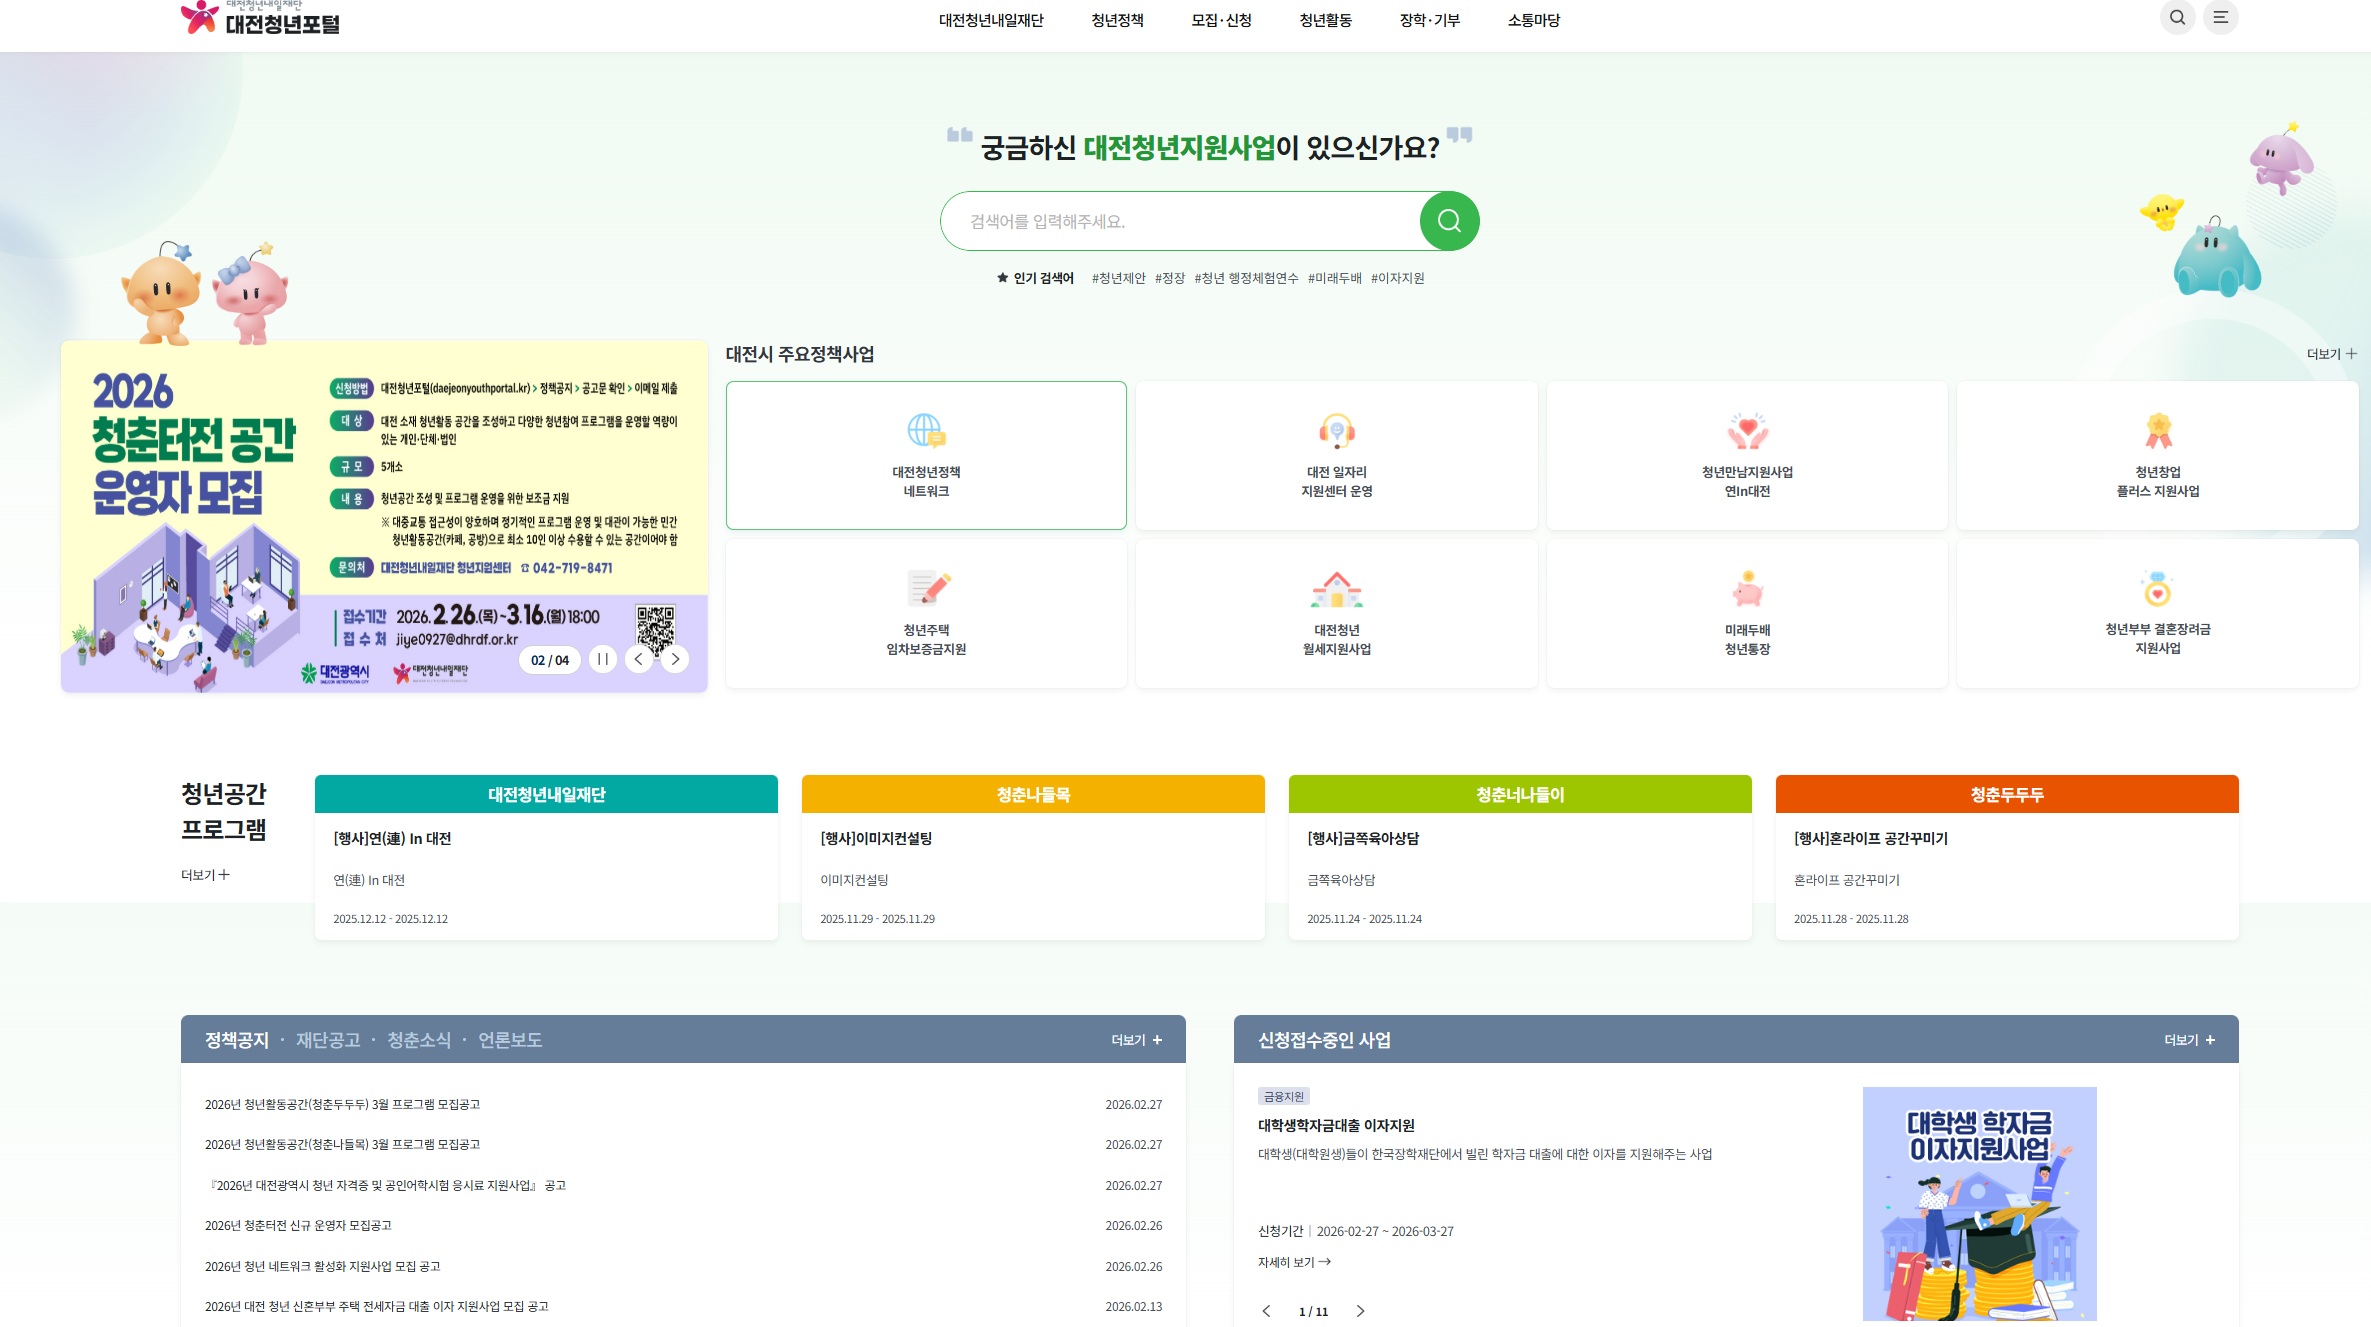Expand 더보기 under 청년공간 프로그램
Image resolution: width=2371 pixels, height=1327 pixels.
pyautogui.click(x=205, y=875)
